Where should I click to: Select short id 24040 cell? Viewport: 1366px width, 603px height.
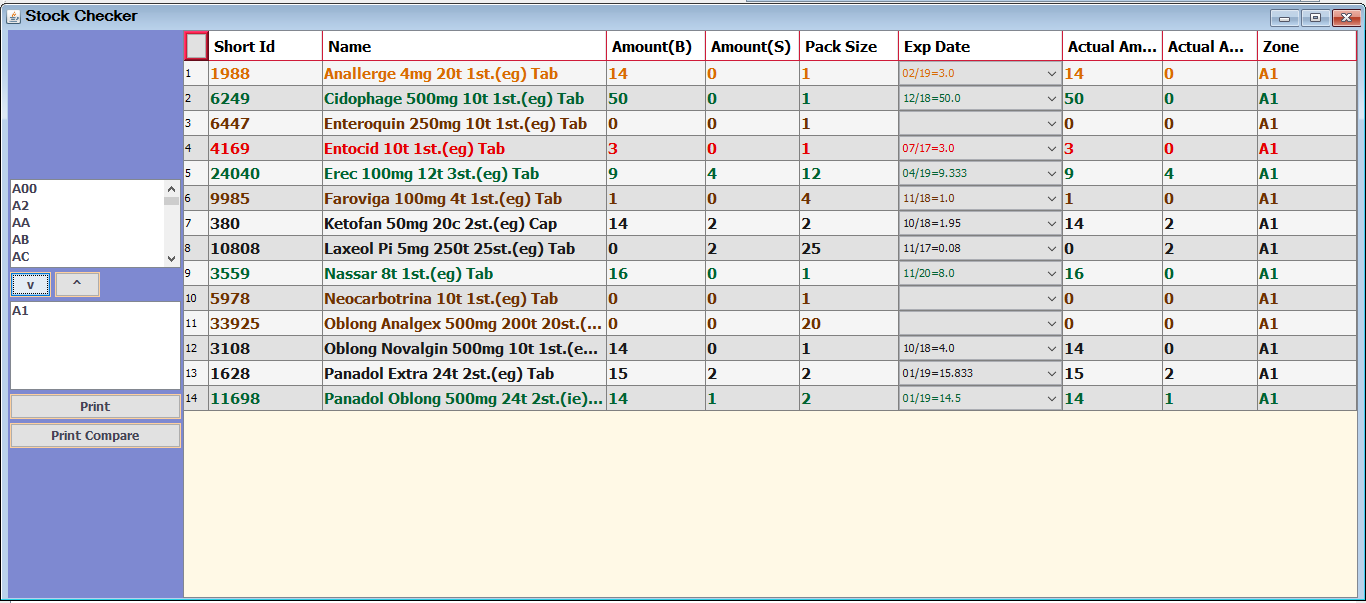pos(265,174)
